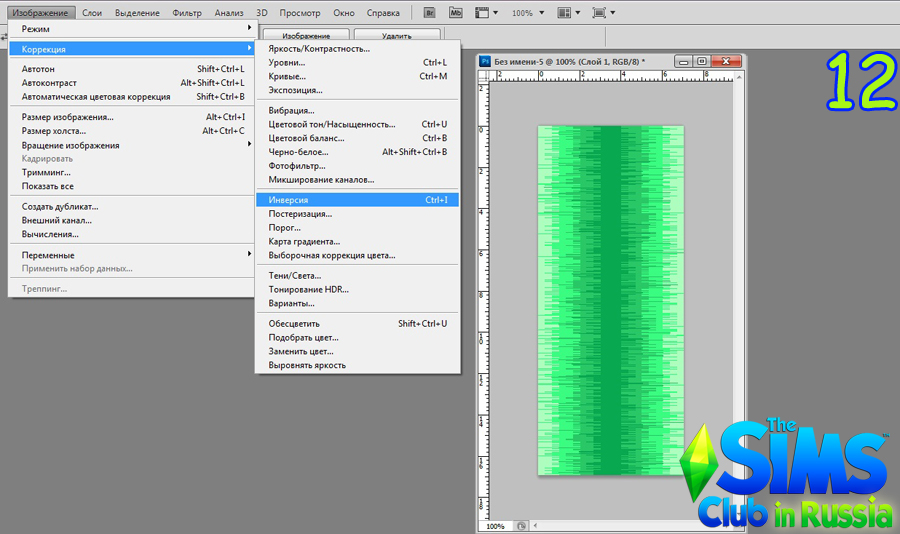The width and height of the screenshot is (900, 534).
Task: Click the green striped canvas image
Action: pos(610,300)
